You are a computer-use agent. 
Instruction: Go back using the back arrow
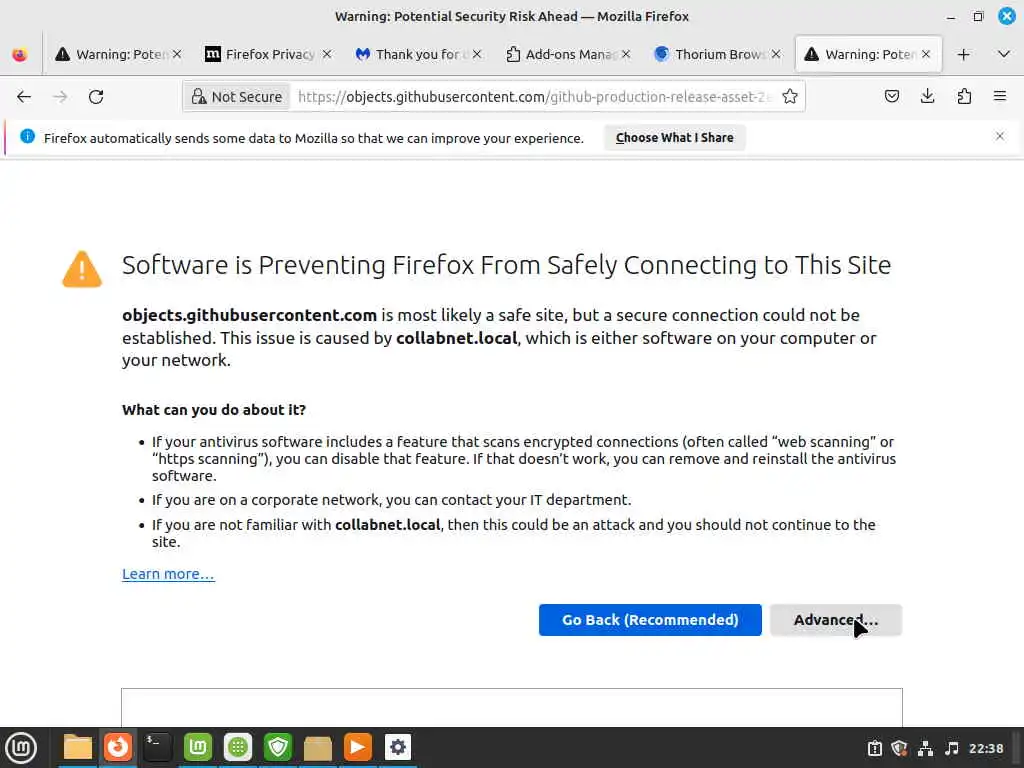tap(24, 97)
